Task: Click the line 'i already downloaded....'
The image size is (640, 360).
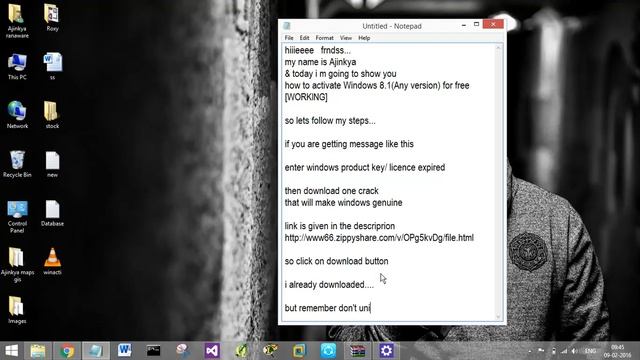Action: click(329, 284)
